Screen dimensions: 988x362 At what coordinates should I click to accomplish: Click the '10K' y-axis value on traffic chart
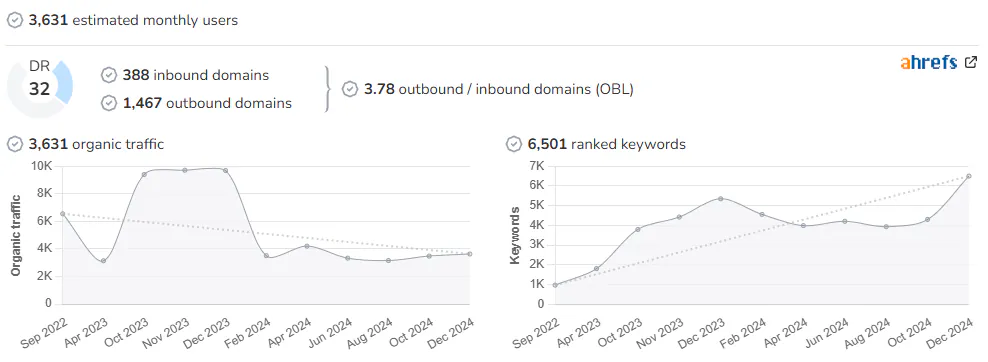41,166
